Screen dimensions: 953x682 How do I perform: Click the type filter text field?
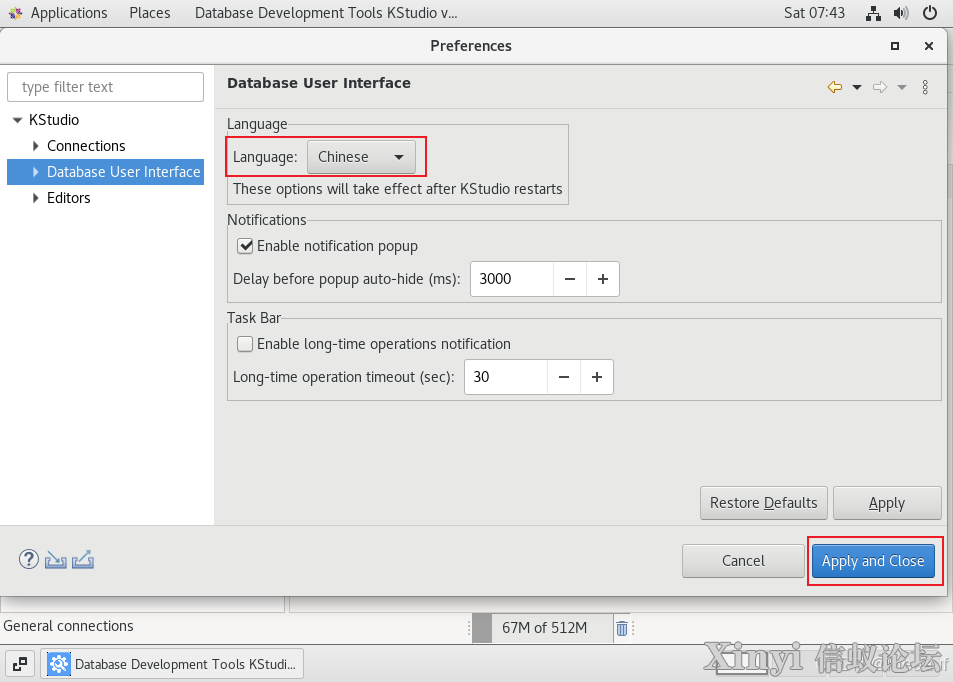[105, 87]
